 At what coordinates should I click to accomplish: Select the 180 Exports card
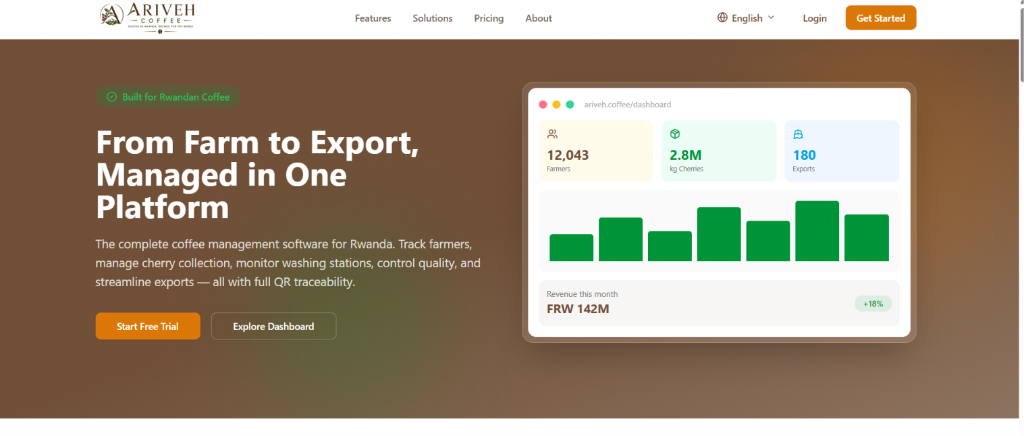coord(842,151)
